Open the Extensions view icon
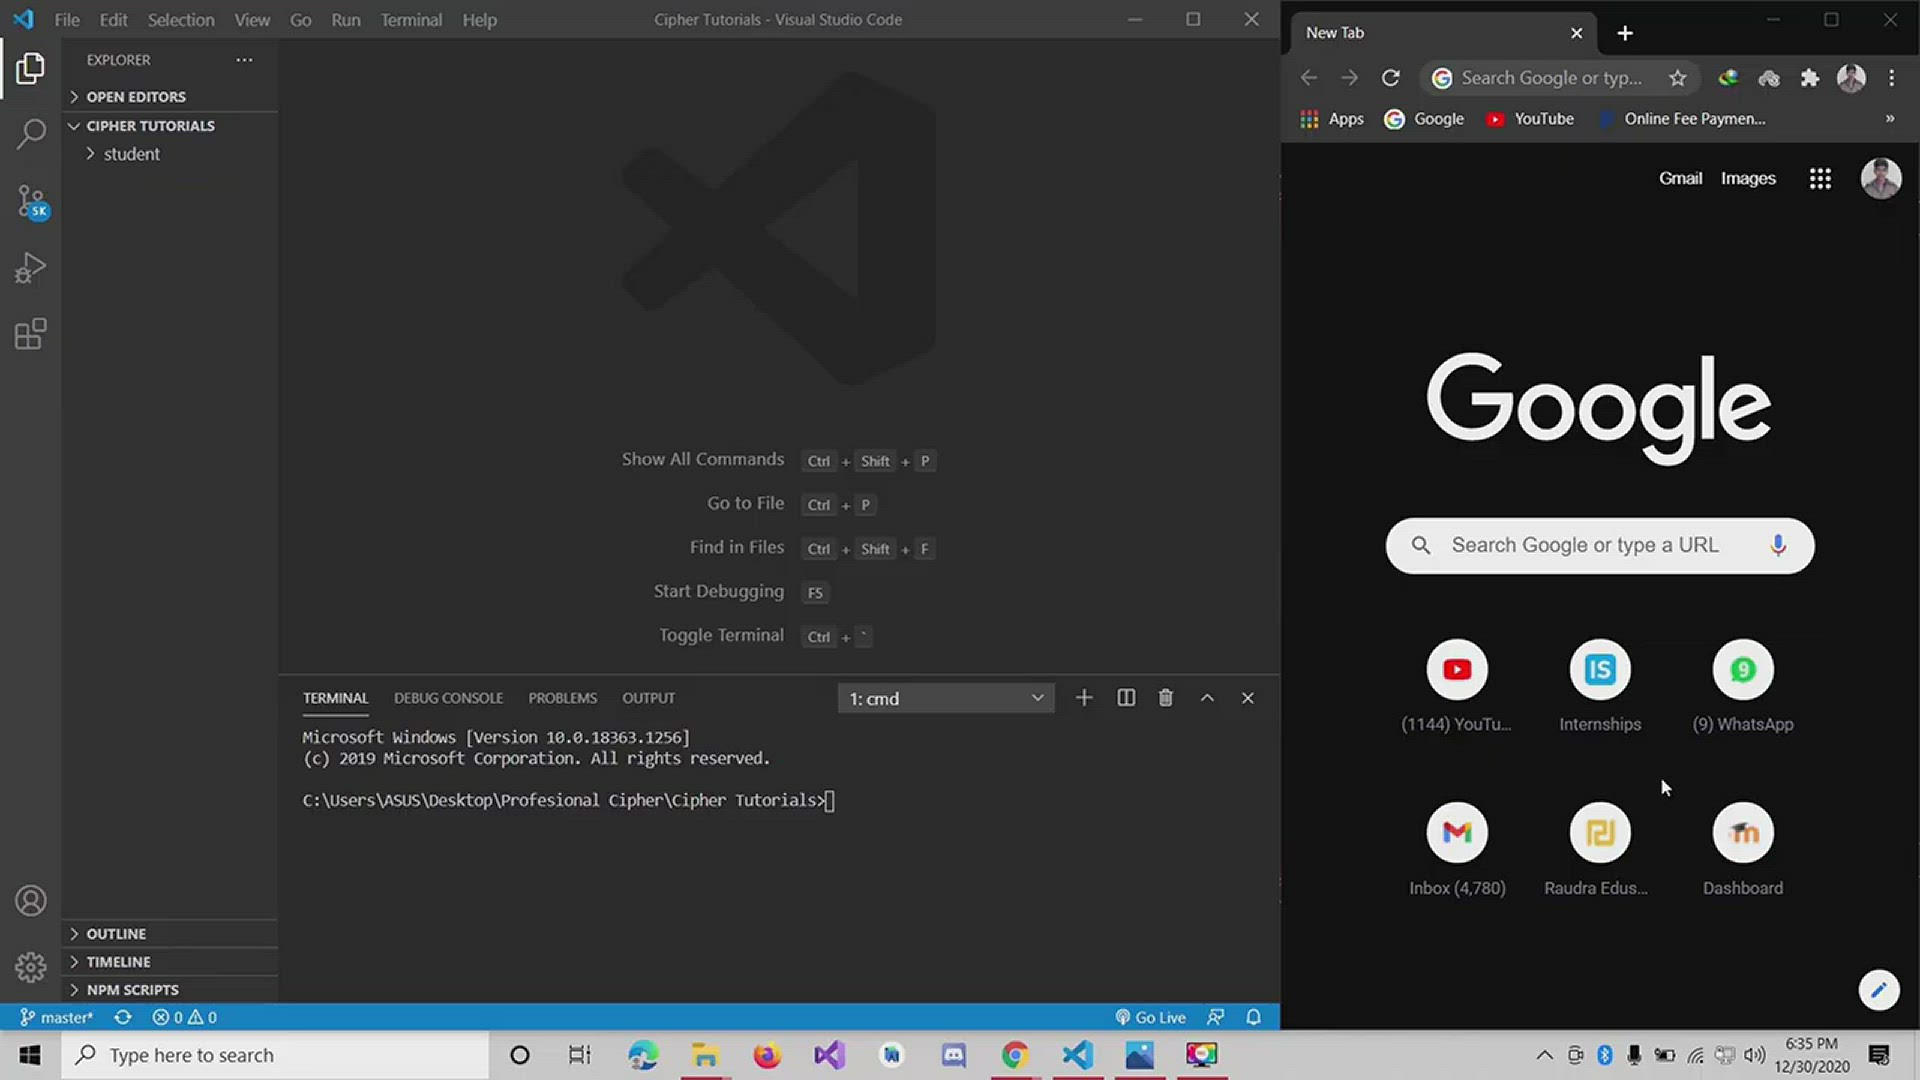Viewport: 1920px width, 1080px height. point(30,334)
